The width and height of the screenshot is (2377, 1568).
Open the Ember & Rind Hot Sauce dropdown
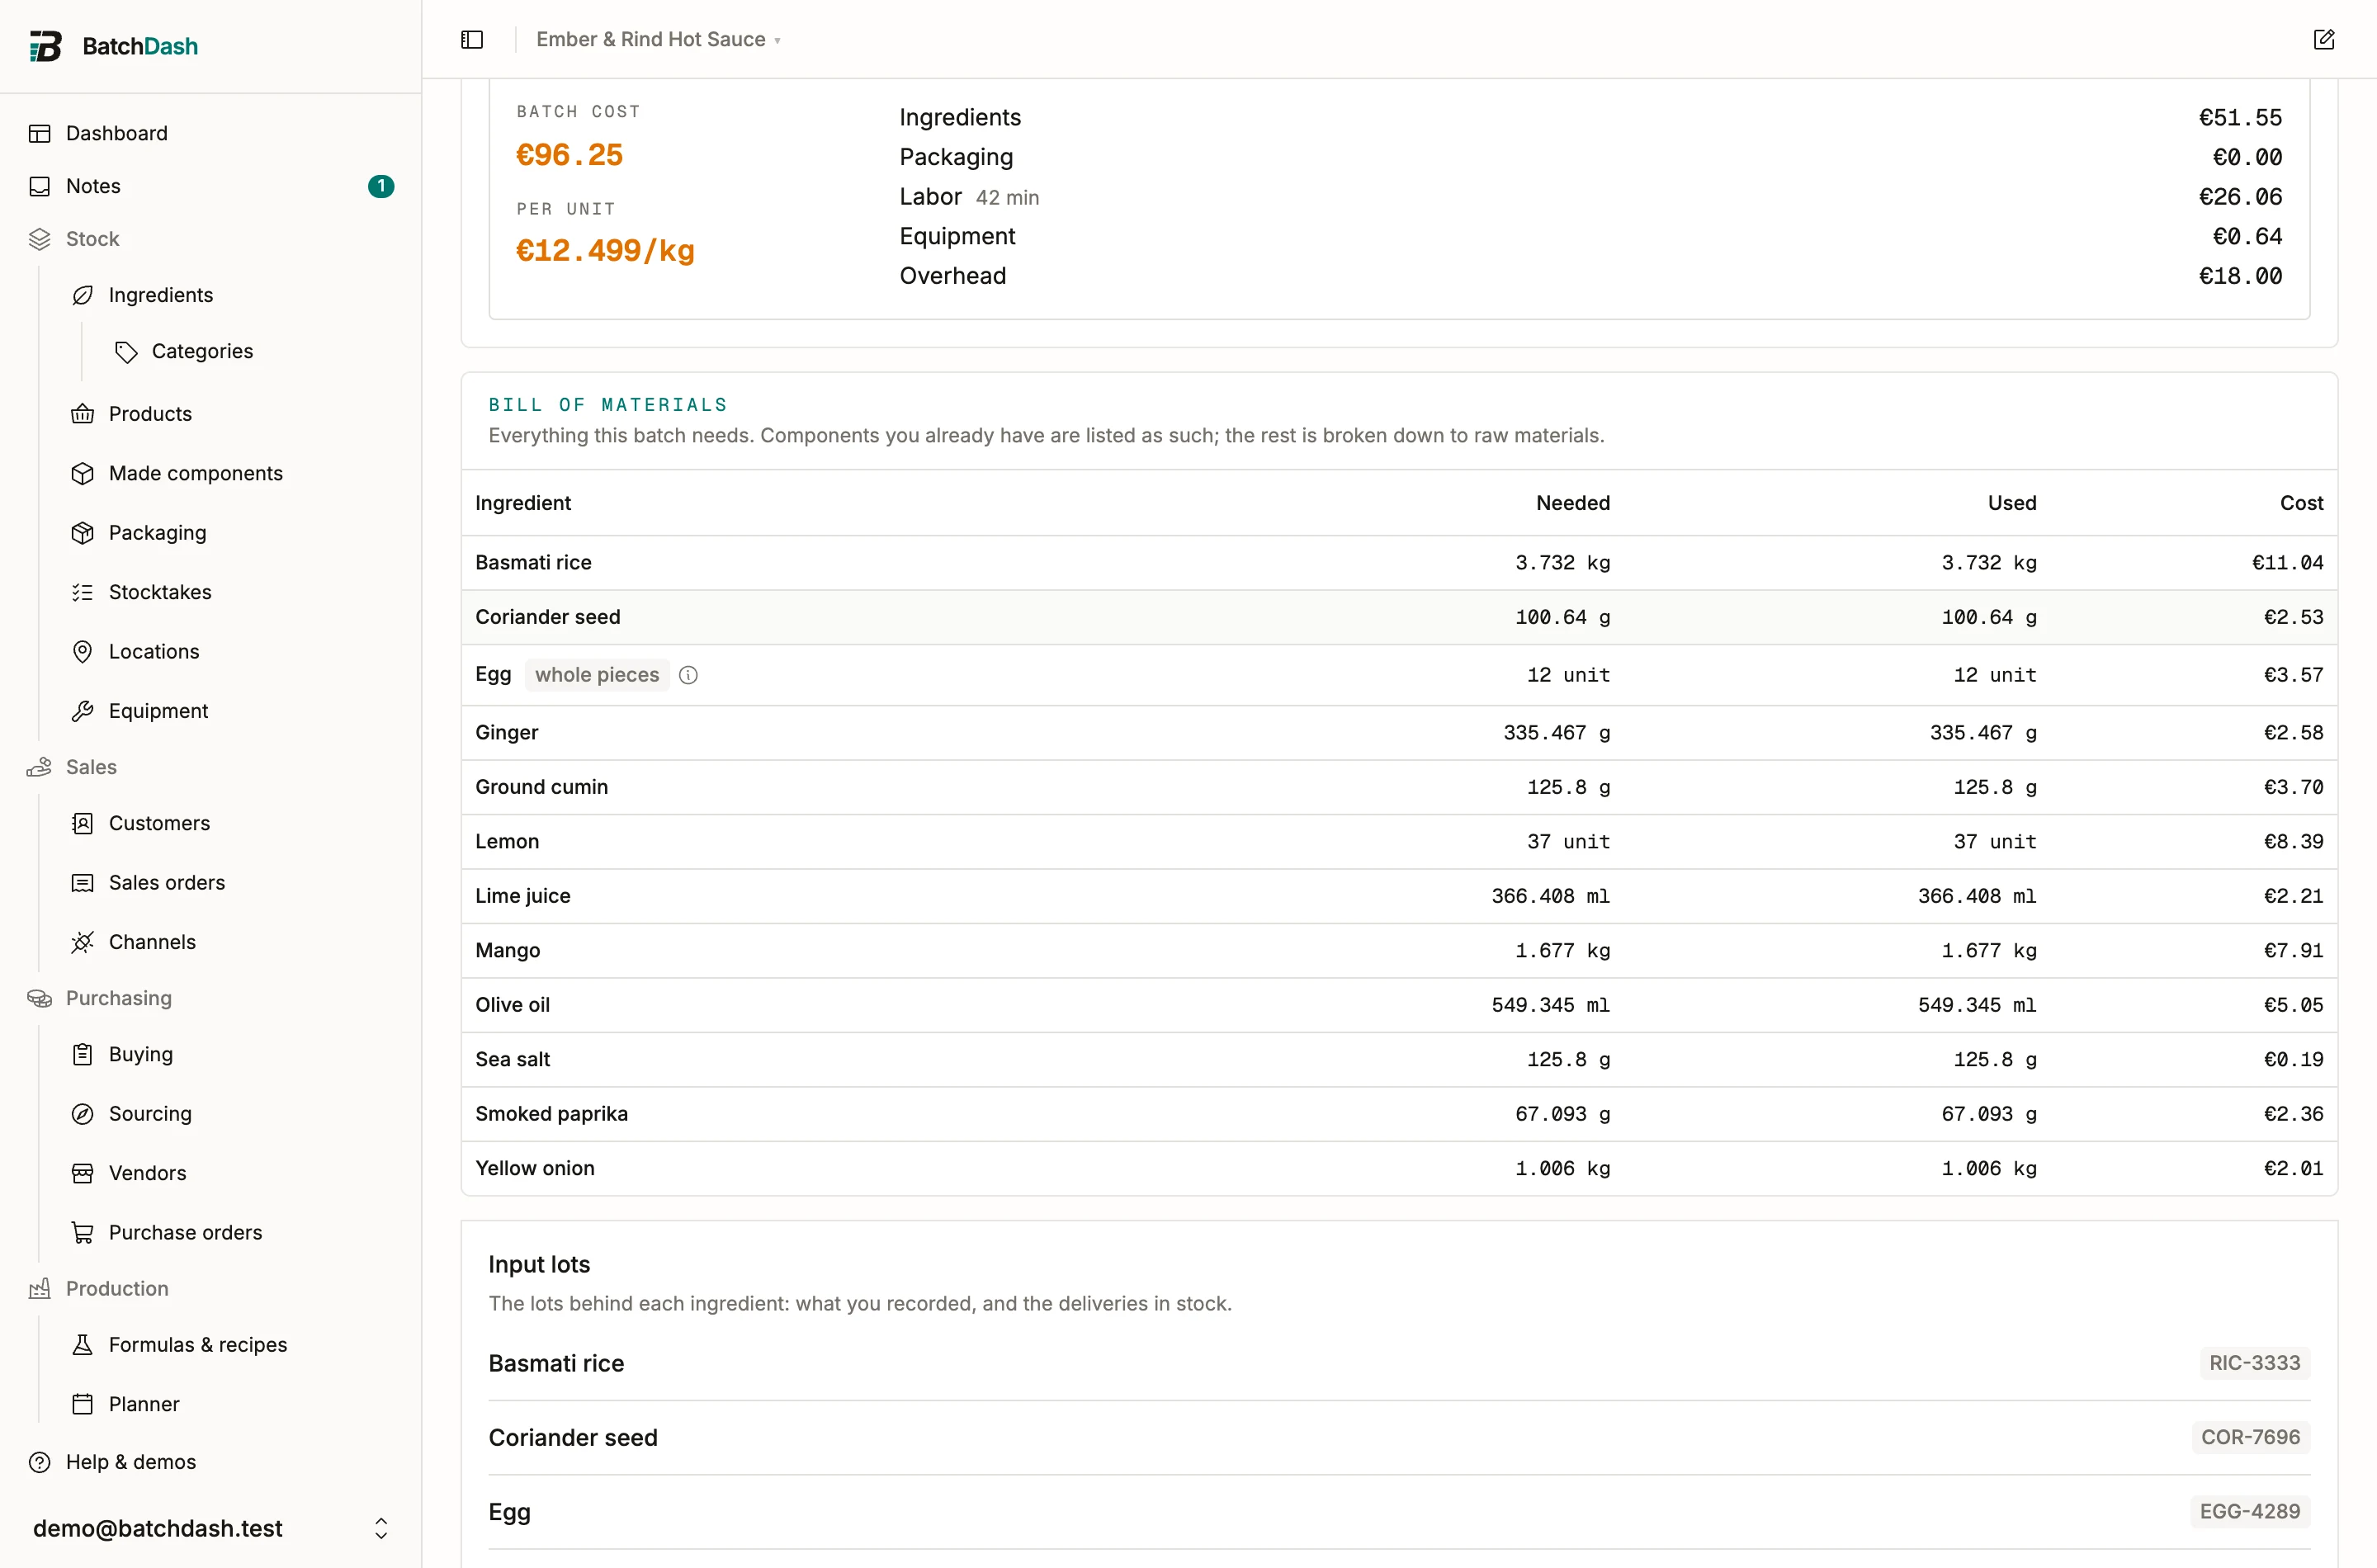click(658, 39)
